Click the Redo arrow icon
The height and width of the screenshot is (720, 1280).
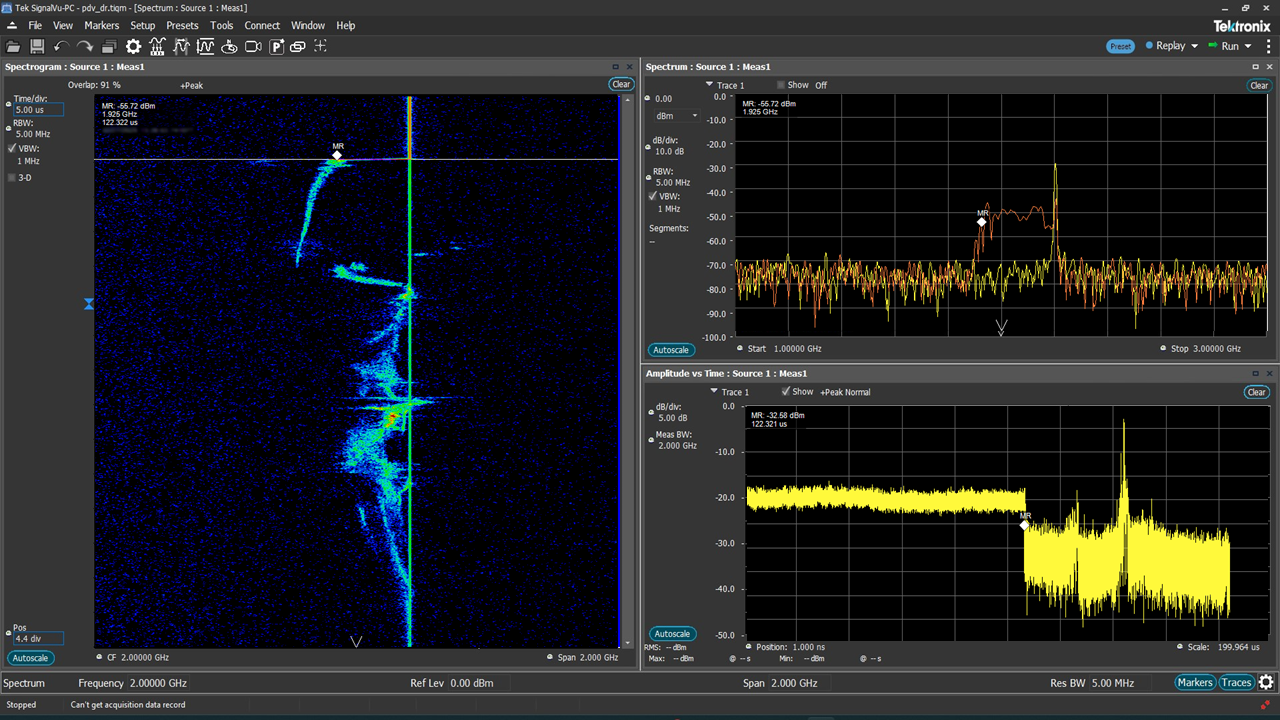pyautogui.click(x=84, y=46)
